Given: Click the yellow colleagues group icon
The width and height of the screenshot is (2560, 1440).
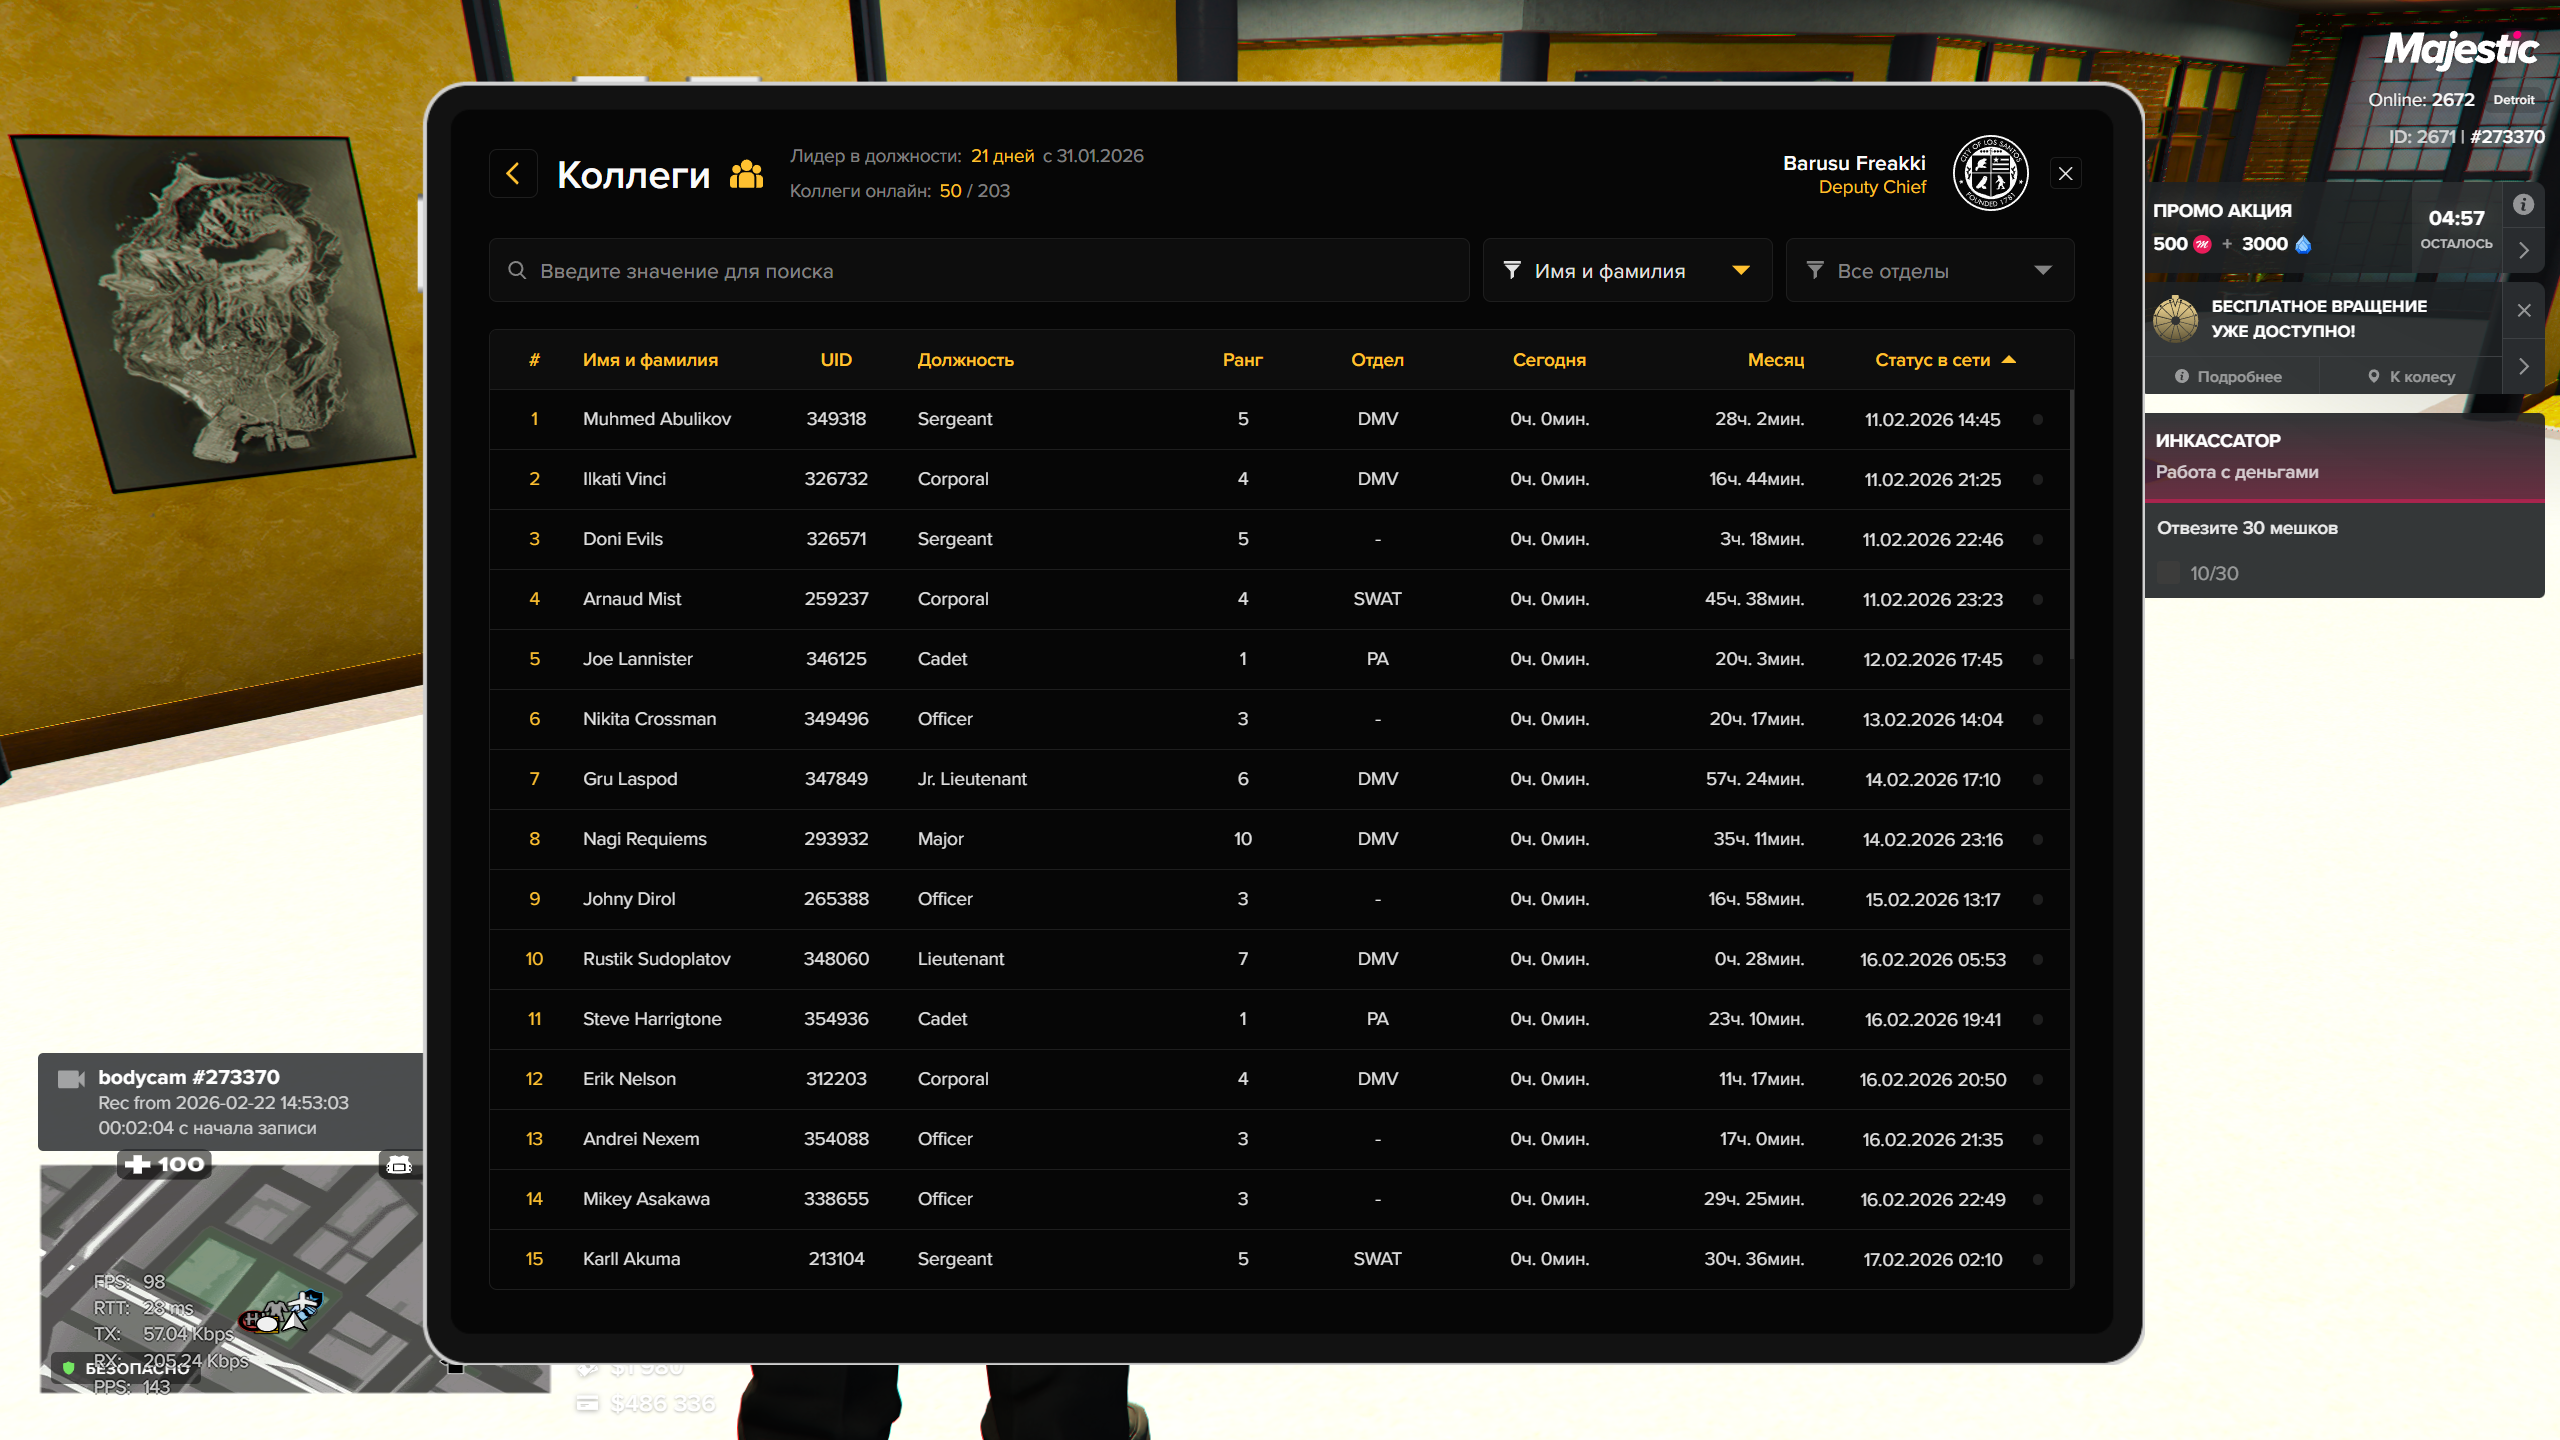Looking at the screenshot, I should click(746, 175).
